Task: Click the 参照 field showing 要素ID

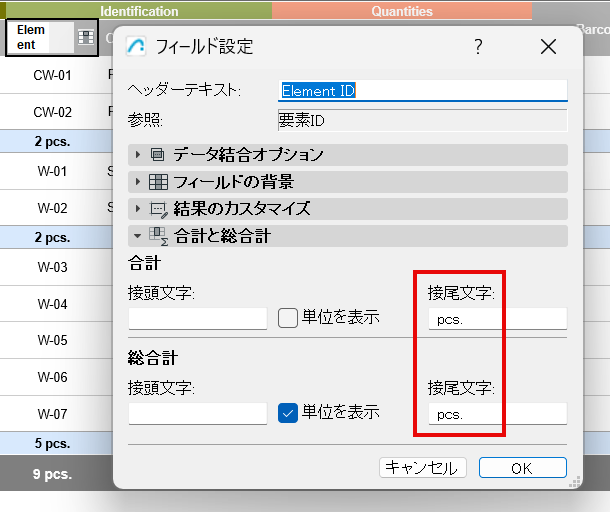Action: [x=423, y=120]
